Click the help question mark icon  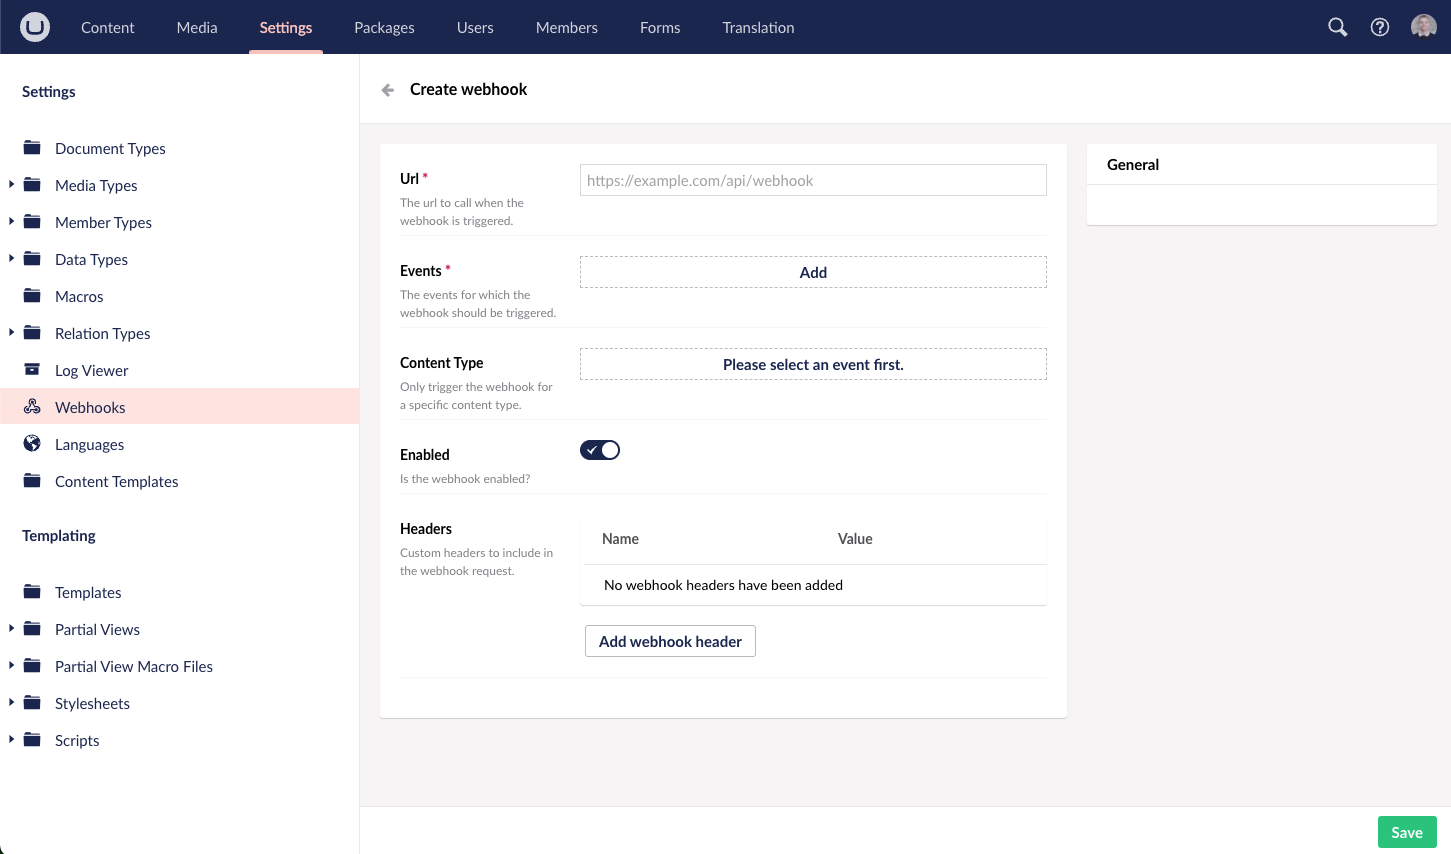pyautogui.click(x=1380, y=27)
